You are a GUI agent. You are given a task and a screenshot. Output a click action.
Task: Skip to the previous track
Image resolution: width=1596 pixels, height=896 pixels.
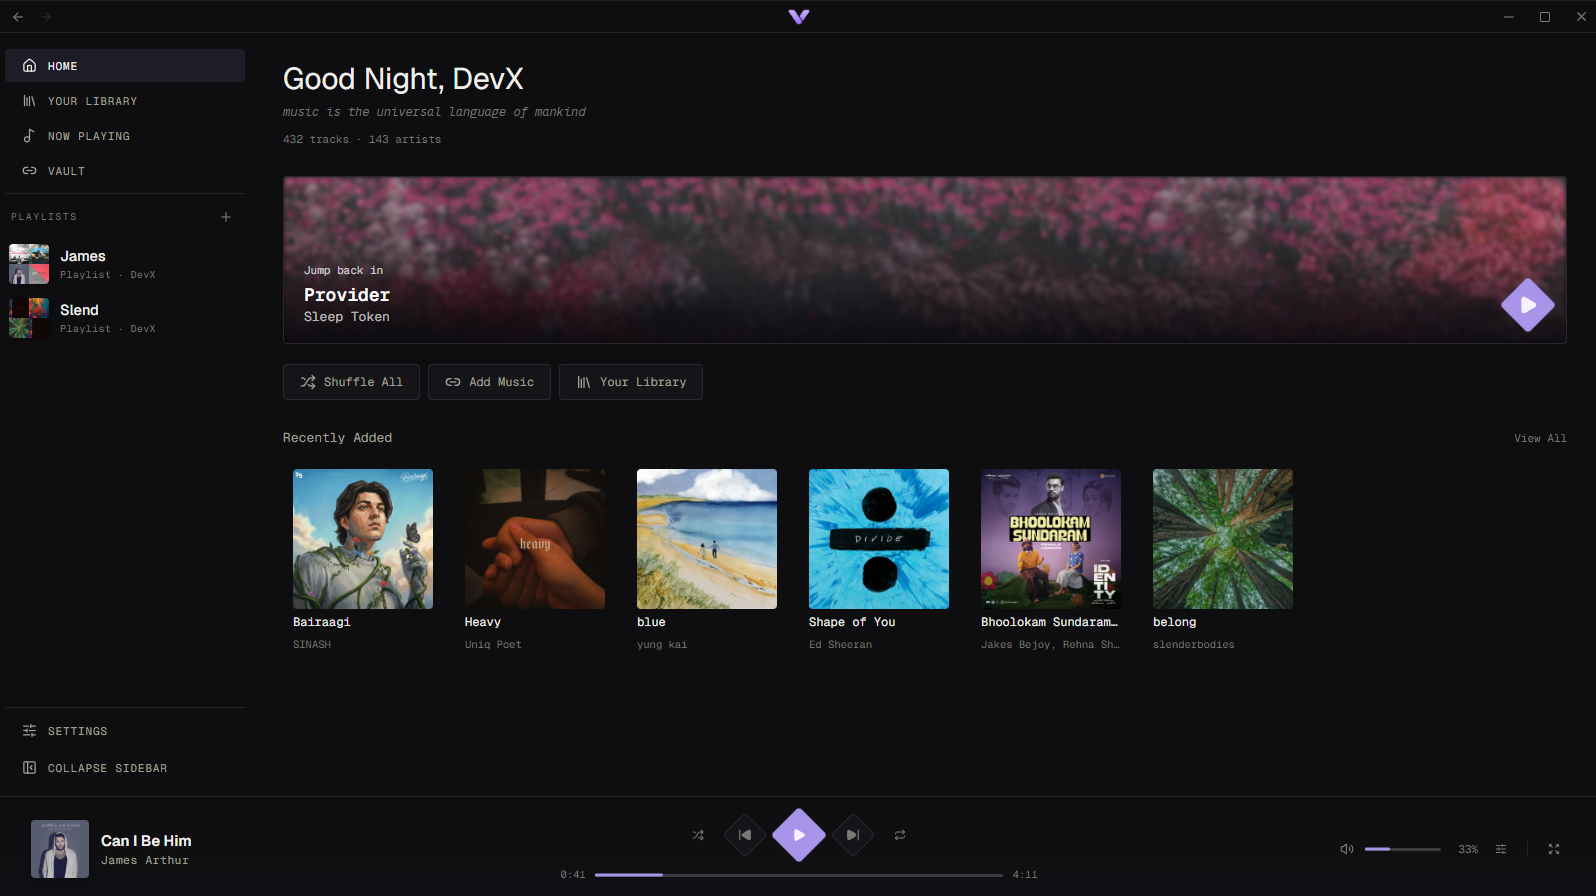(x=745, y=835)
